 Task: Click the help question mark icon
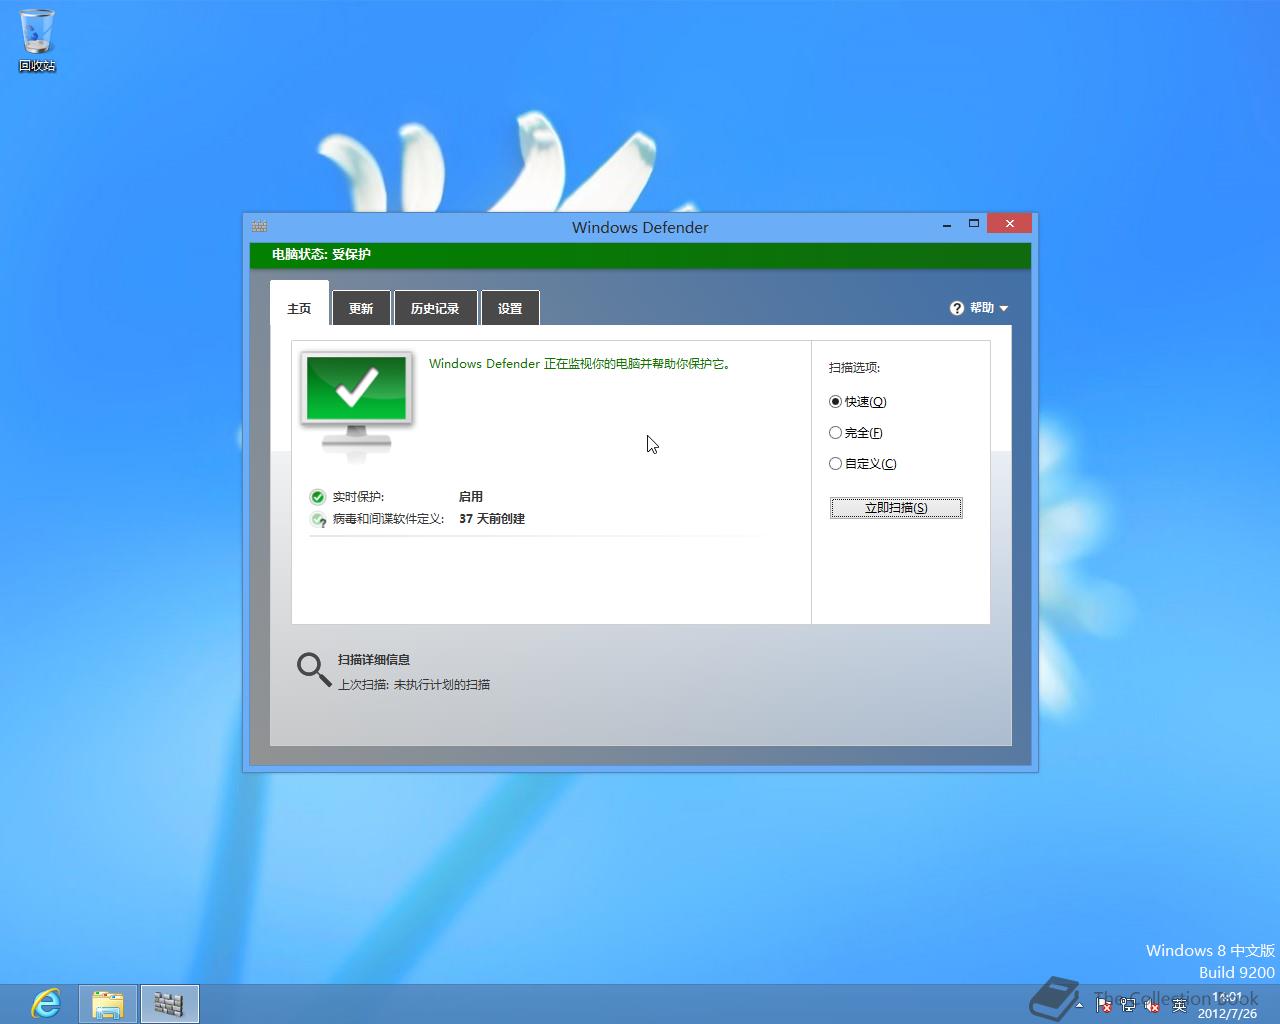(957, 308)
